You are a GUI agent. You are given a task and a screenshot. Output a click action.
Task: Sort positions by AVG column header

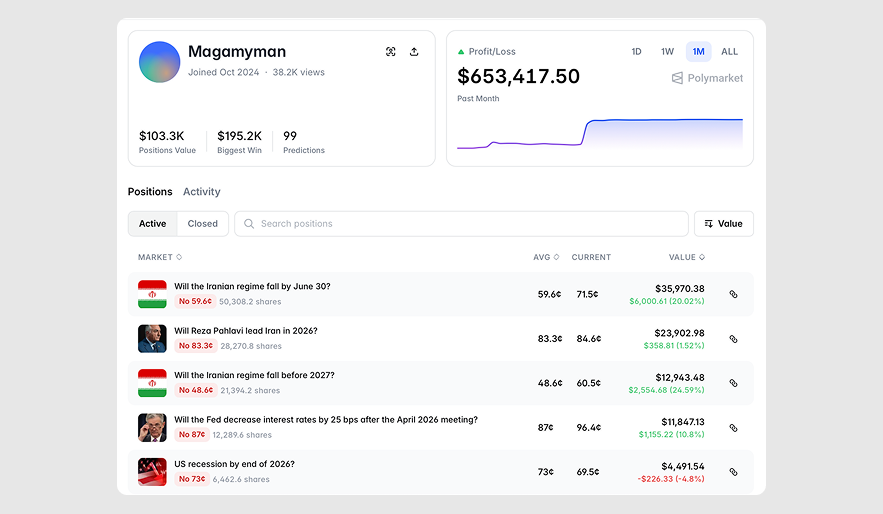pos(546,257)
